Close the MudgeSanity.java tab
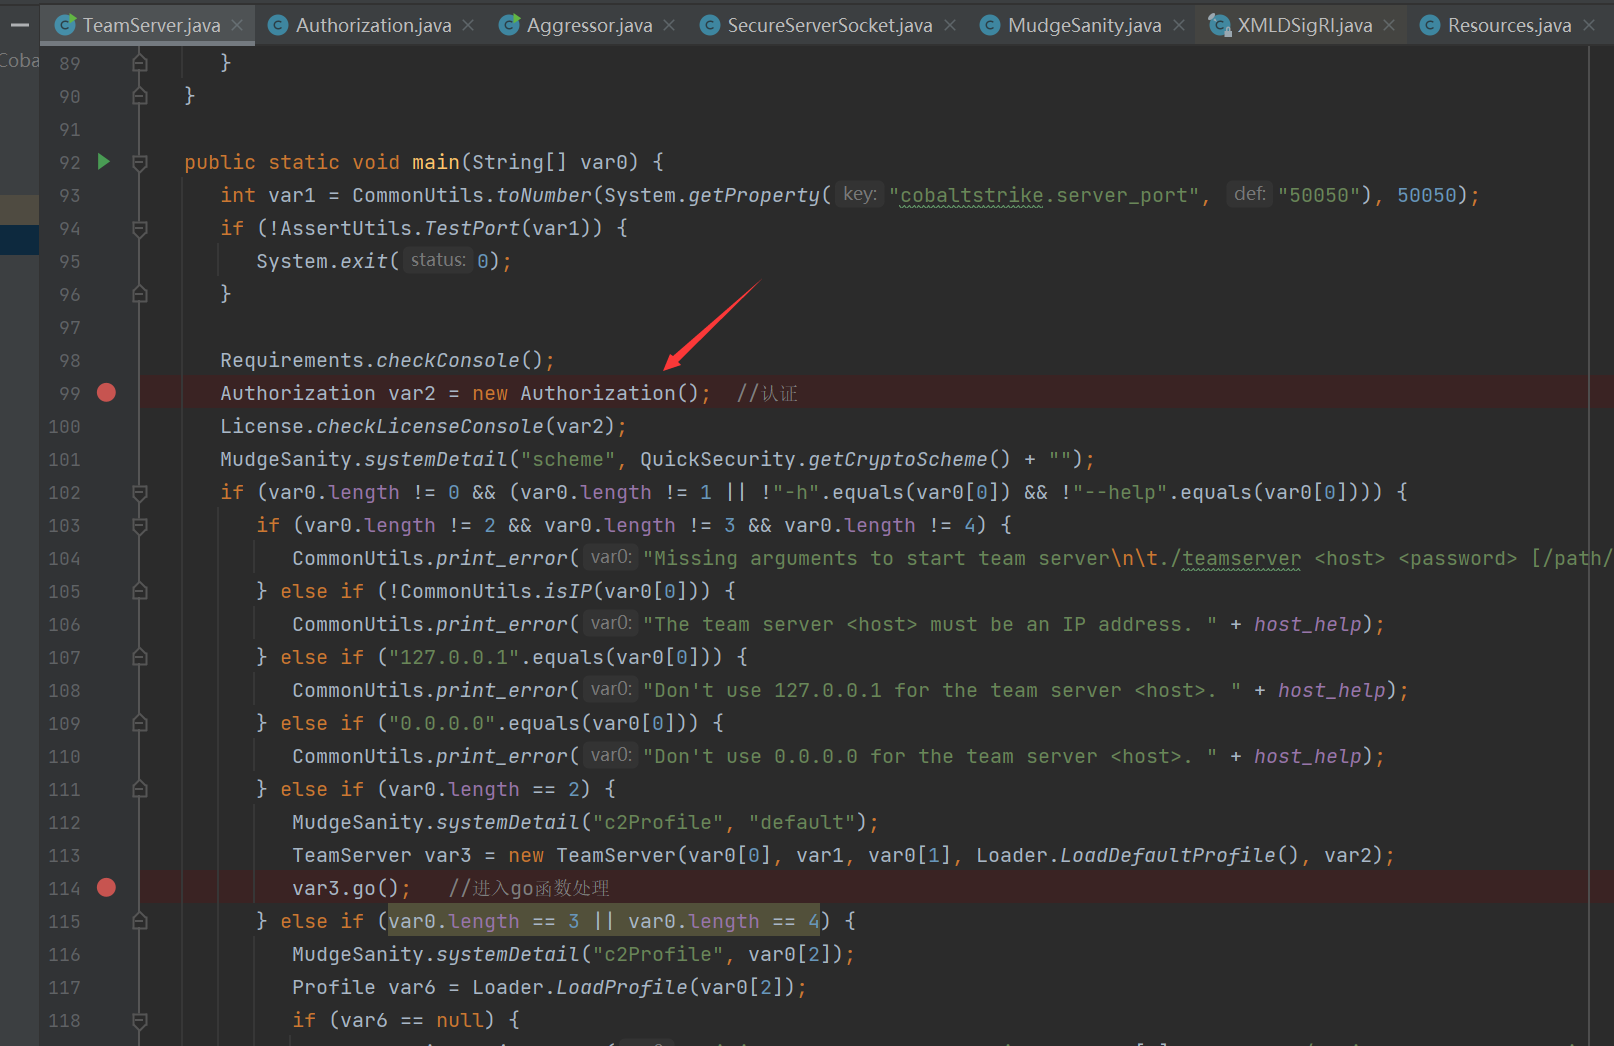This screenshot has height=1046, width=1614. (1178, 25)
